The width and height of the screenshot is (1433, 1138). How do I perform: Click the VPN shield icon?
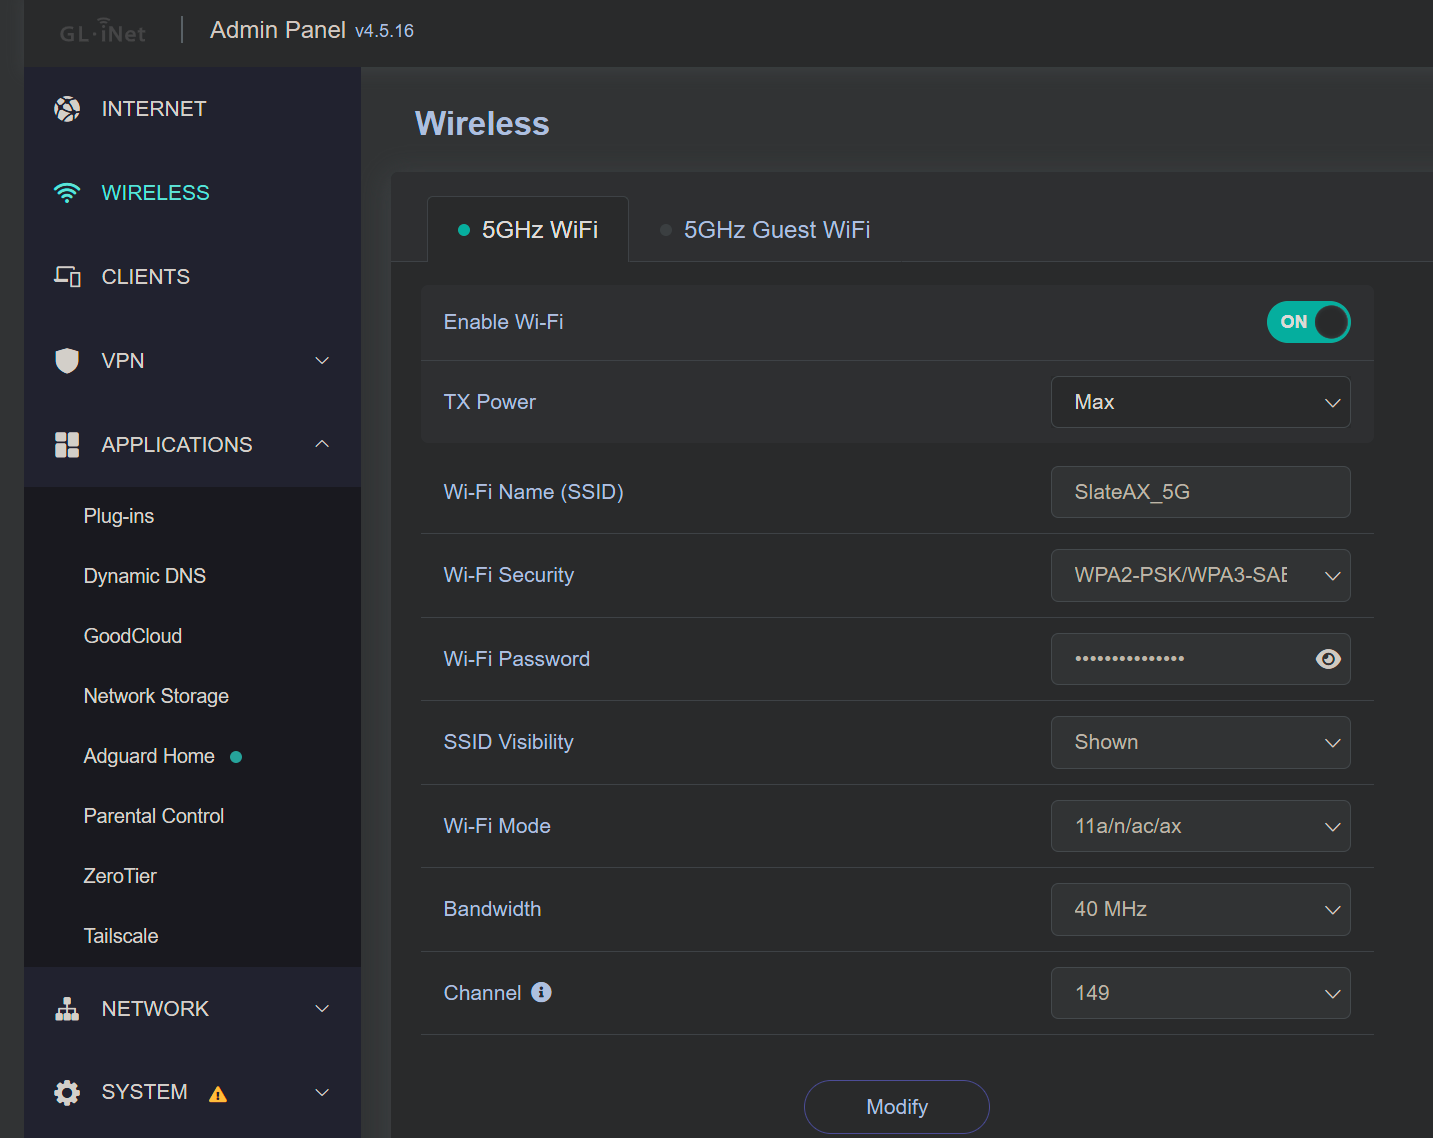[x=66, y=360]
